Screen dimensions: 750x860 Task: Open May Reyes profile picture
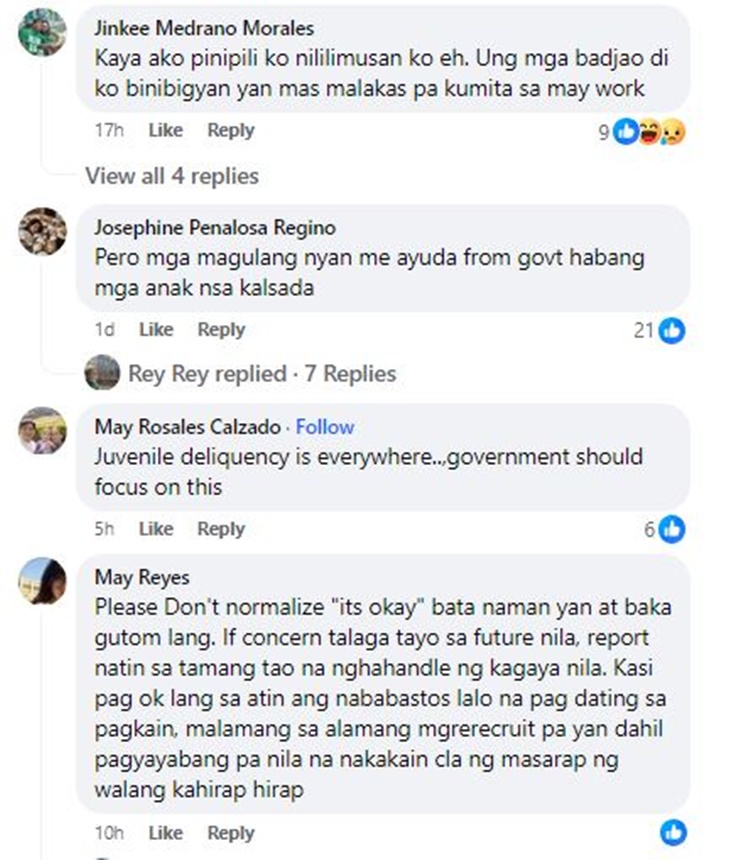click(x=42, y=581)
